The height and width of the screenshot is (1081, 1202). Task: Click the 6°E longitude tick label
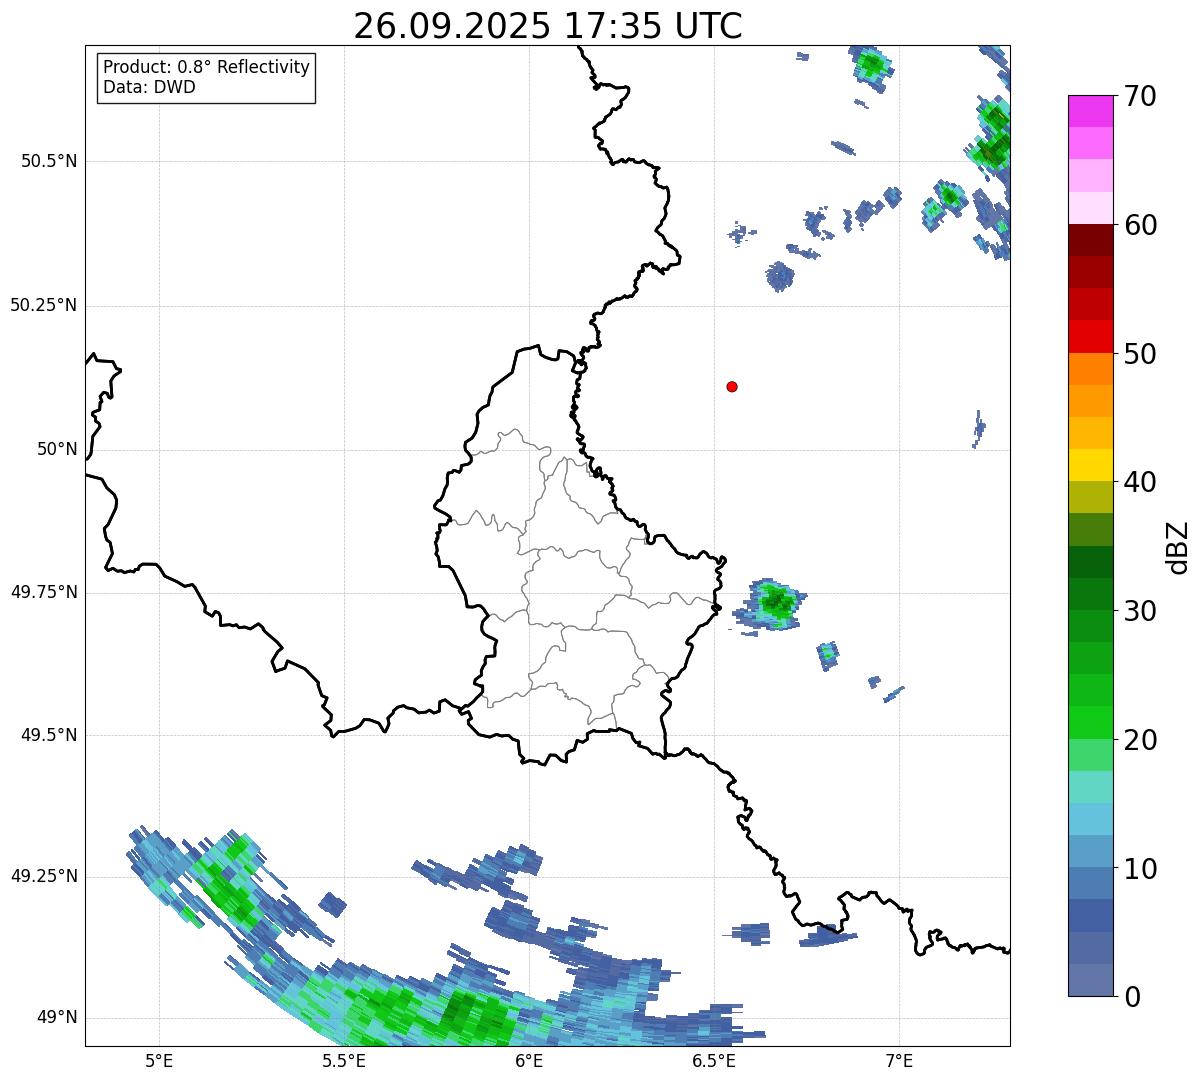pos(529,1060)
